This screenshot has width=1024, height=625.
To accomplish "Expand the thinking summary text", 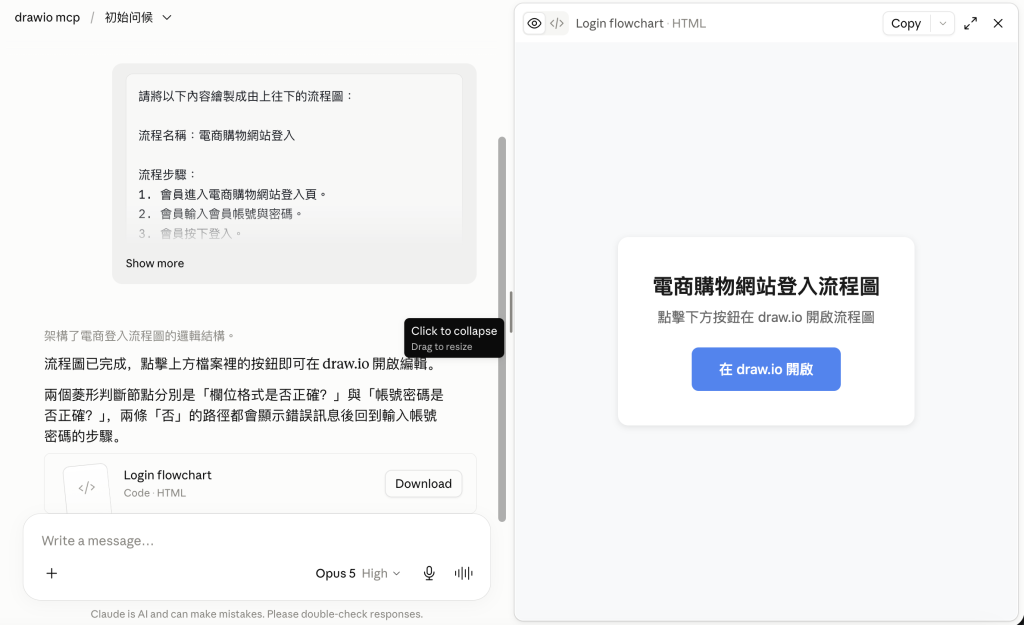I will (138, 336).
